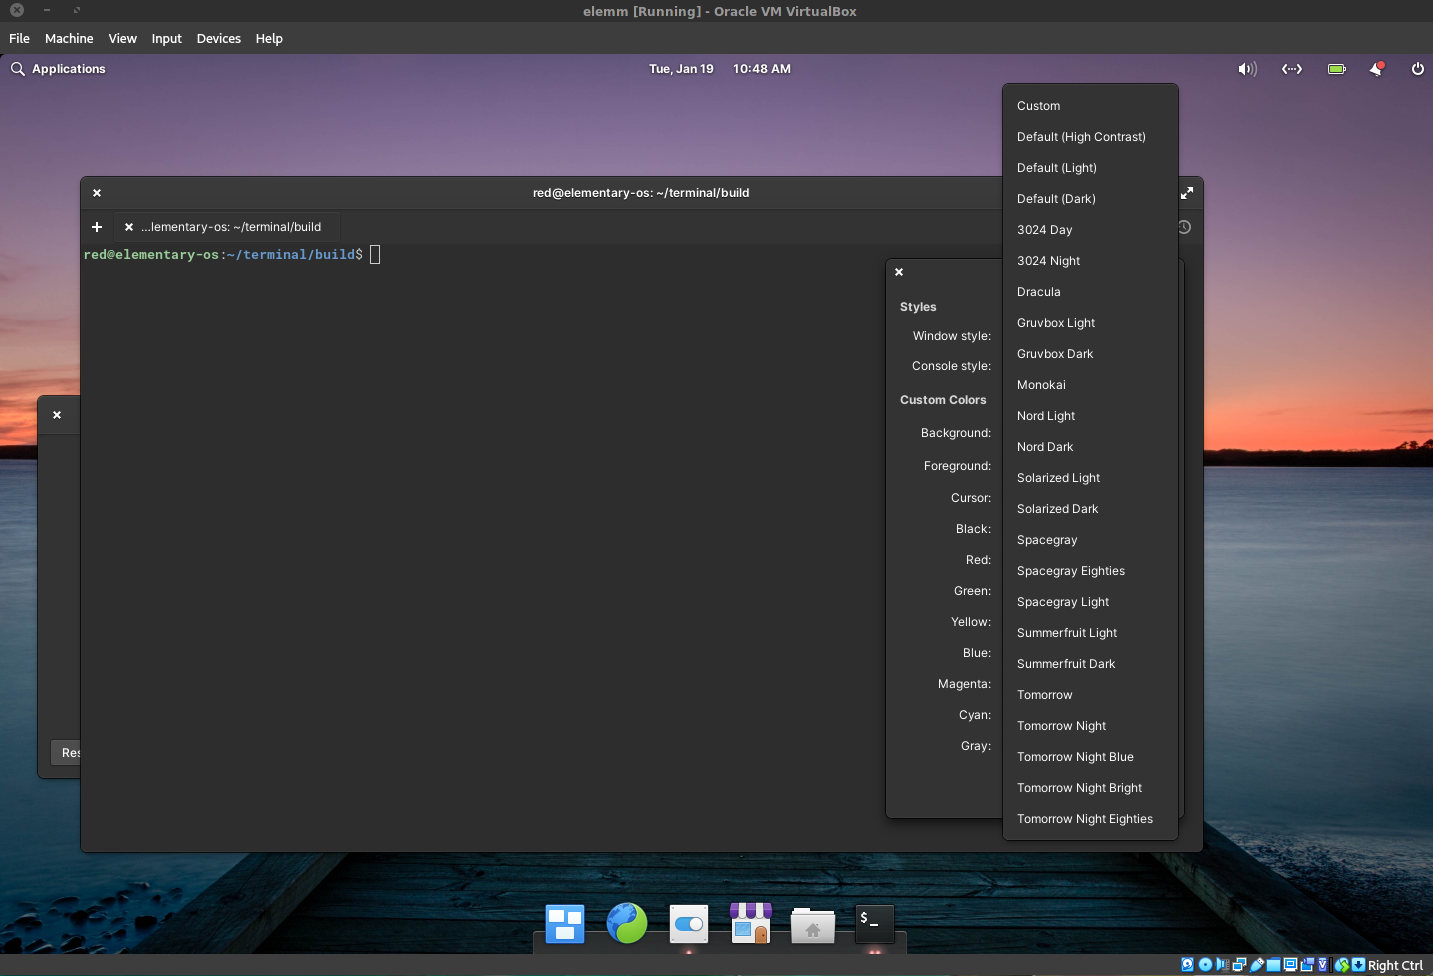Launch the web browser from the dock
This screenshot has height=976, width=1433.
pos(627,923)
